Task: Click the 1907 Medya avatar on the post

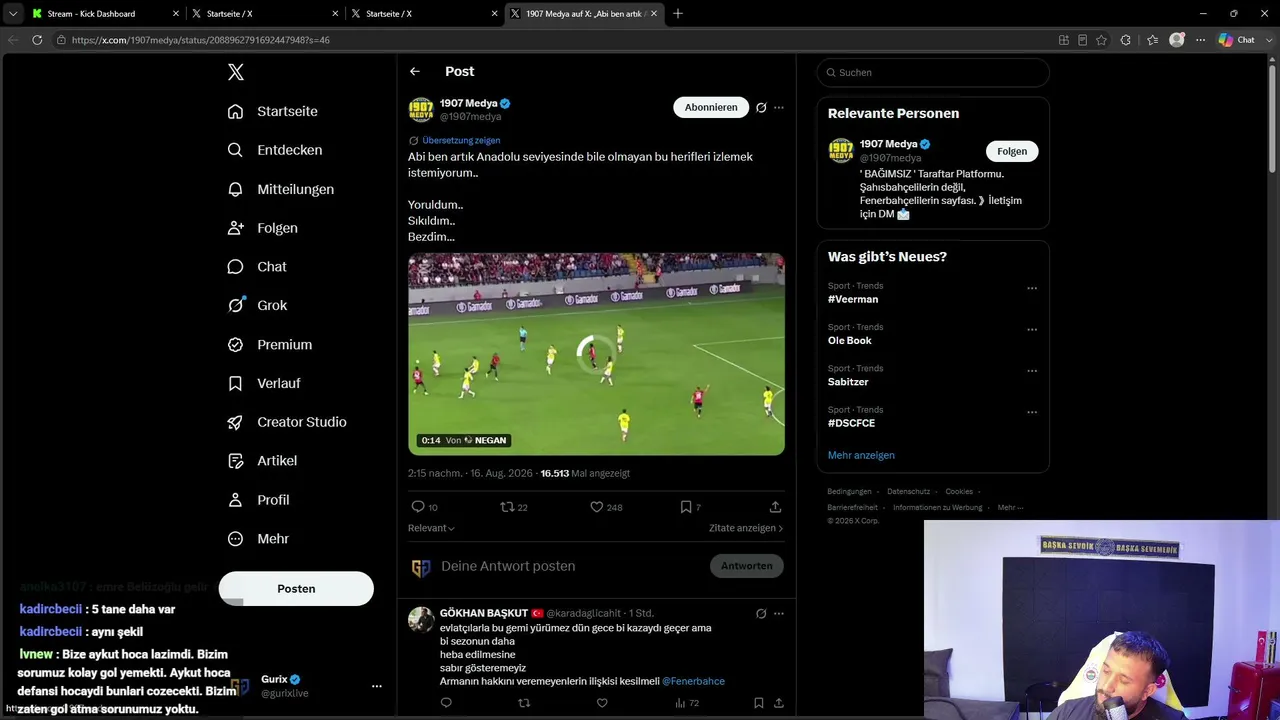Action: tap(421, 109)
